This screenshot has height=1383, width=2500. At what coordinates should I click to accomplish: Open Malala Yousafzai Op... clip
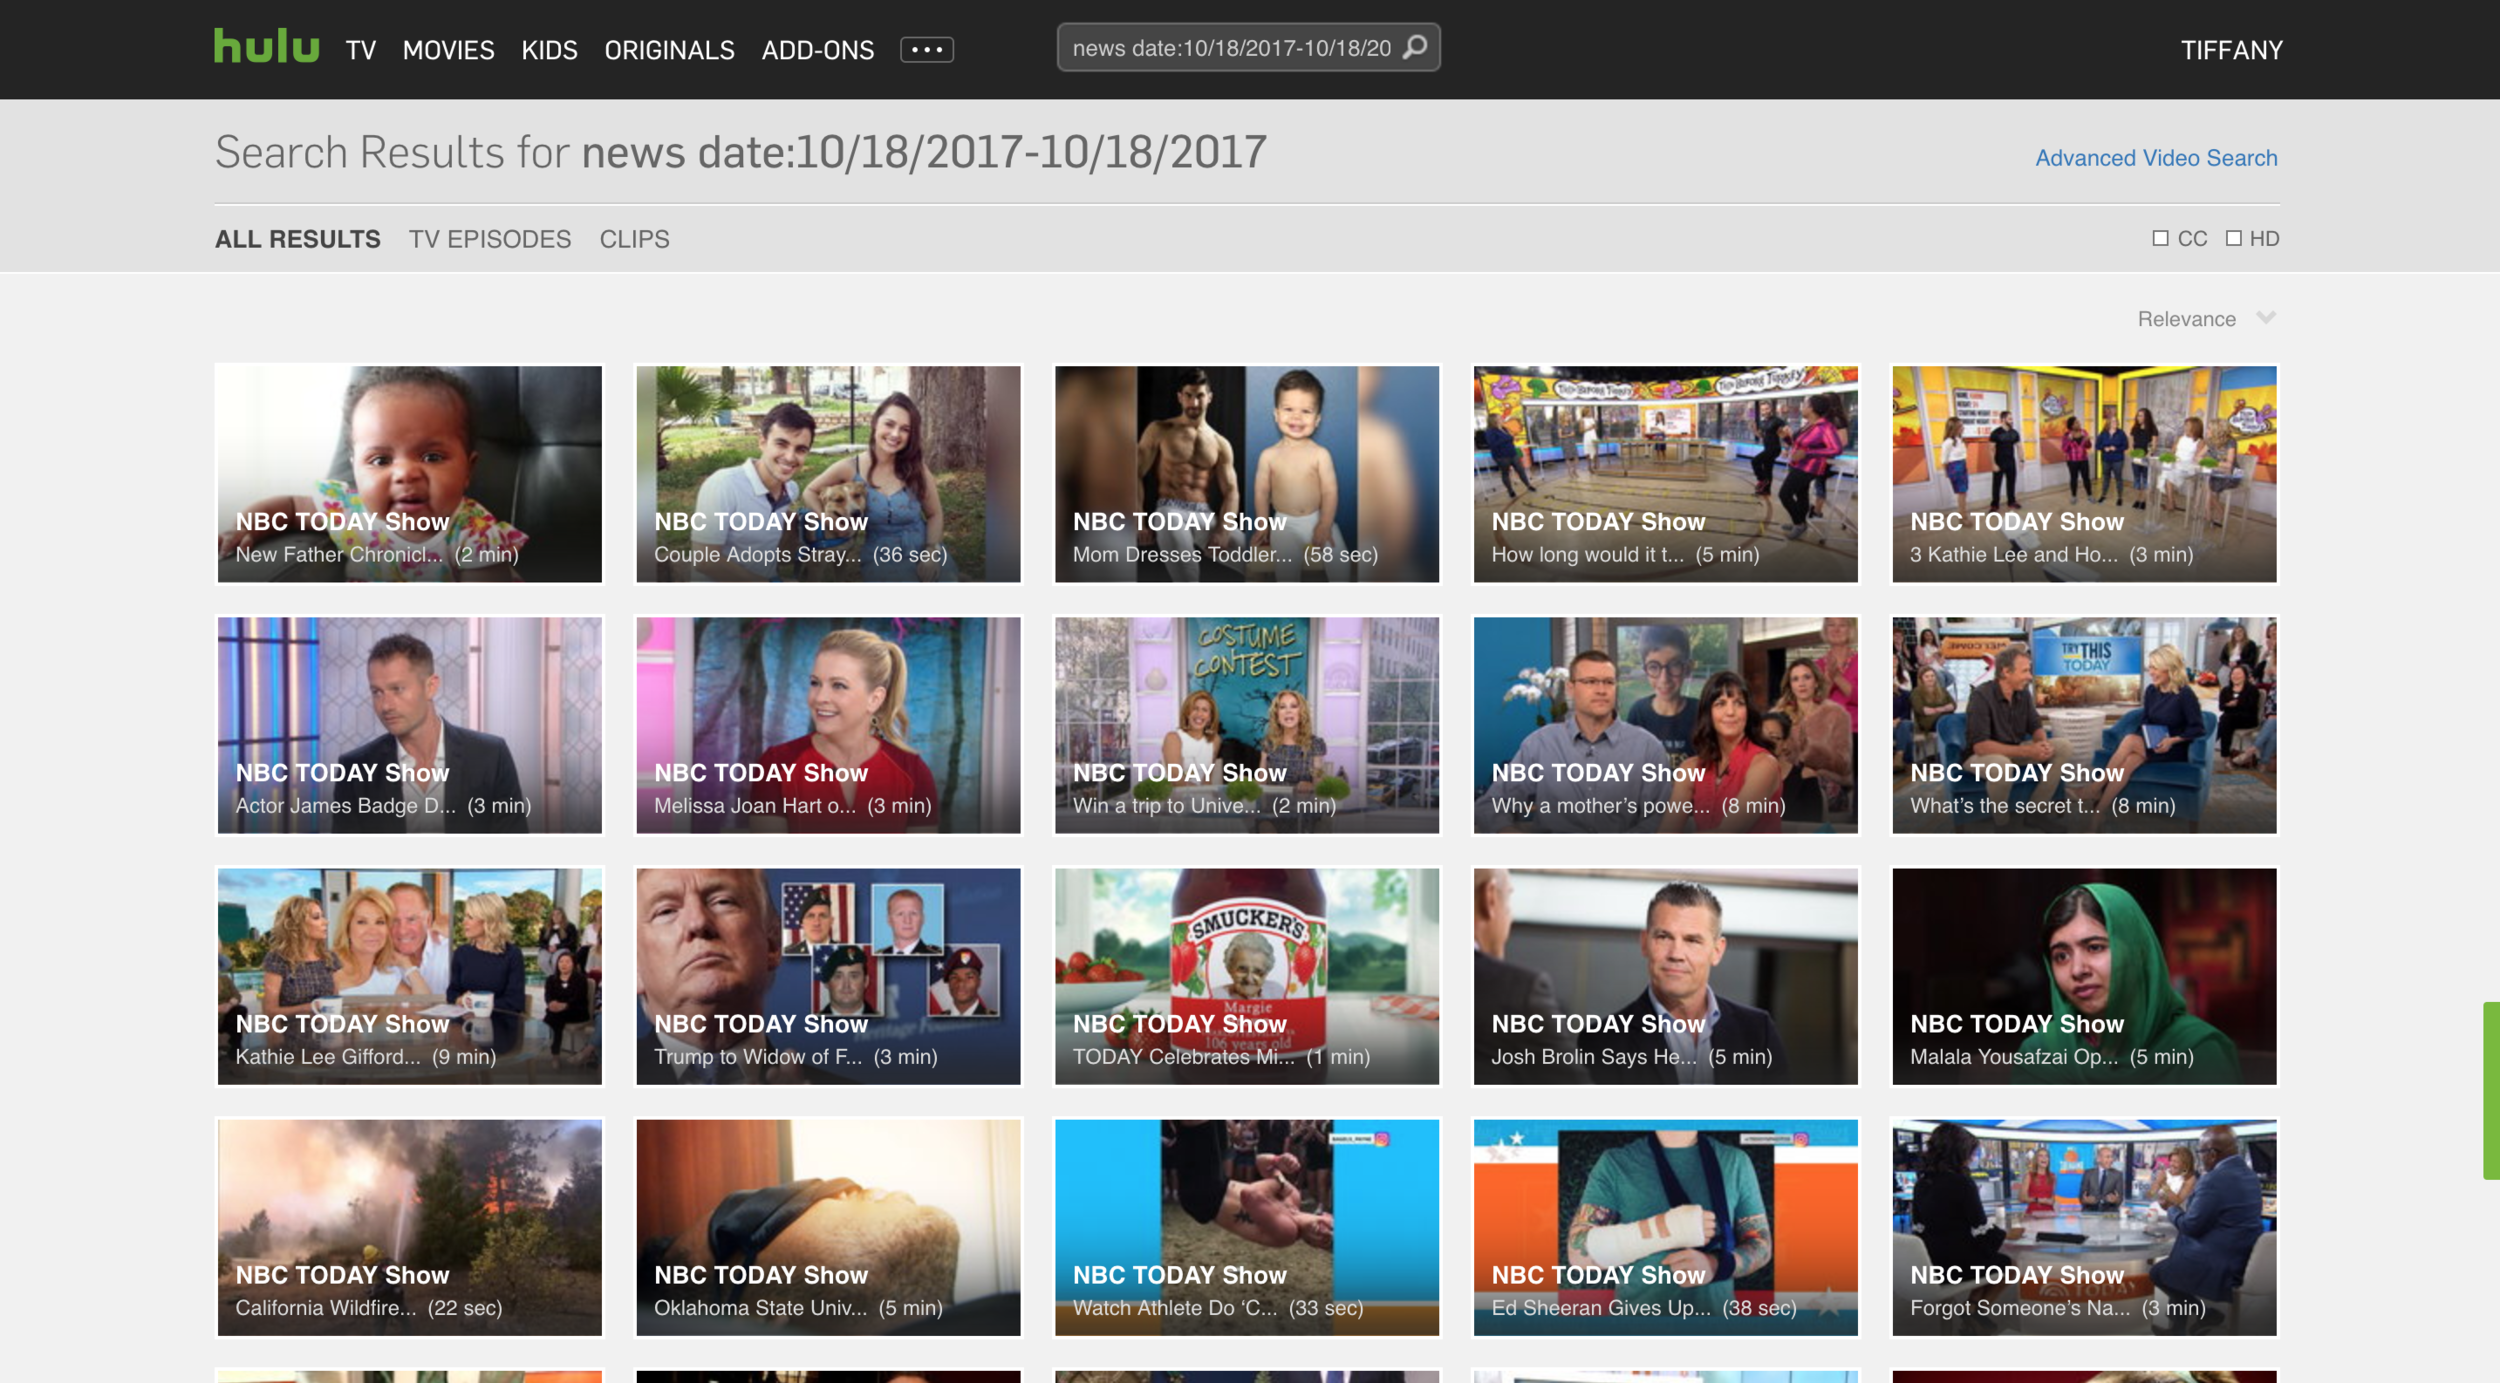2084,975
